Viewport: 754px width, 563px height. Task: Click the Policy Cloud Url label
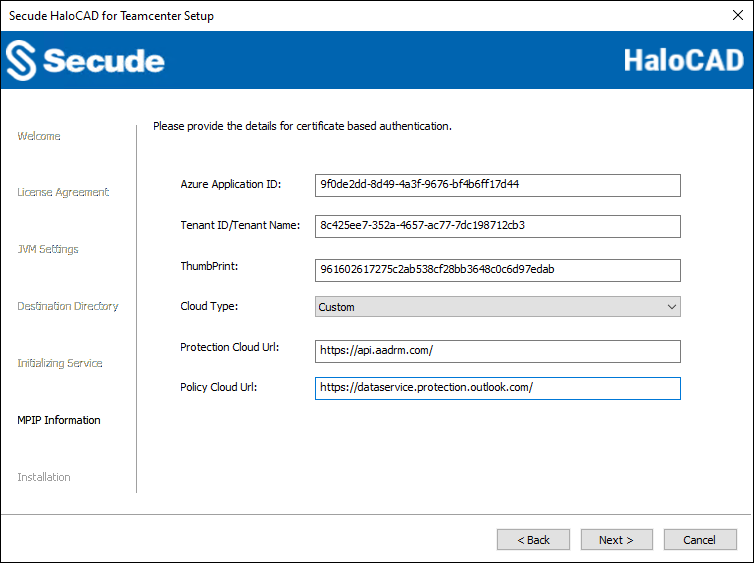click(219, 387)
